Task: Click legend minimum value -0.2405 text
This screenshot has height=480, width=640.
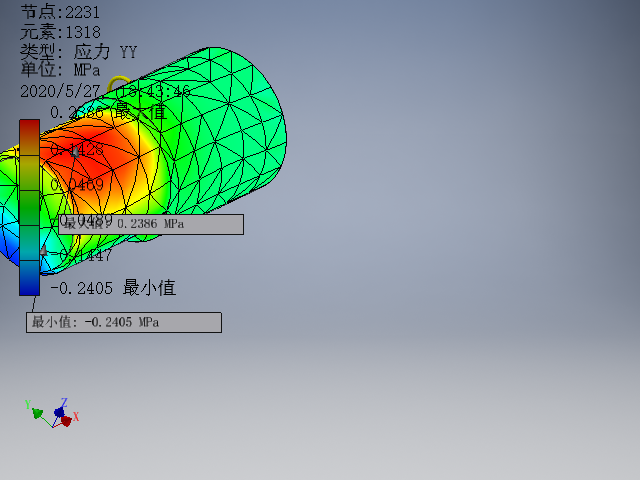Action: (x=113, y=288)
